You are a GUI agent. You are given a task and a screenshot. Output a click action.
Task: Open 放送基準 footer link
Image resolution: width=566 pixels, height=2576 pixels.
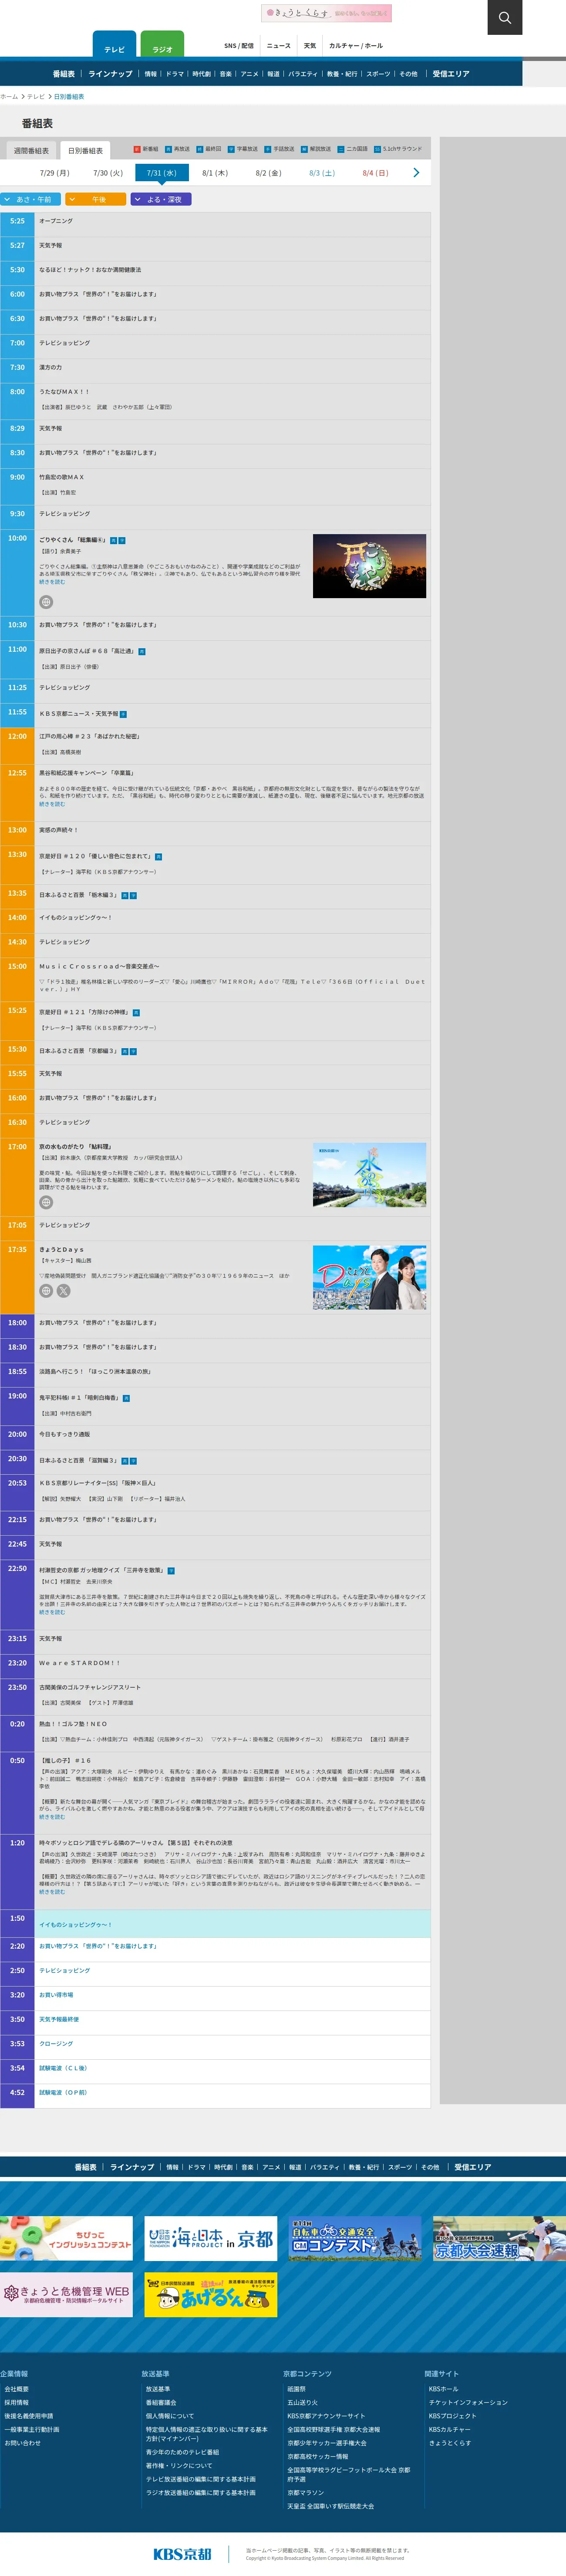point(158,2389)
